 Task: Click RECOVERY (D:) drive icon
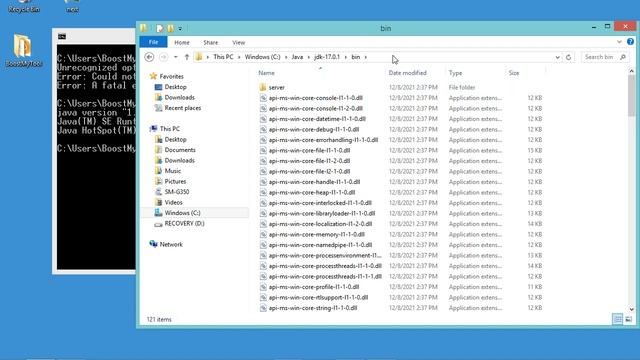point(158,224)
